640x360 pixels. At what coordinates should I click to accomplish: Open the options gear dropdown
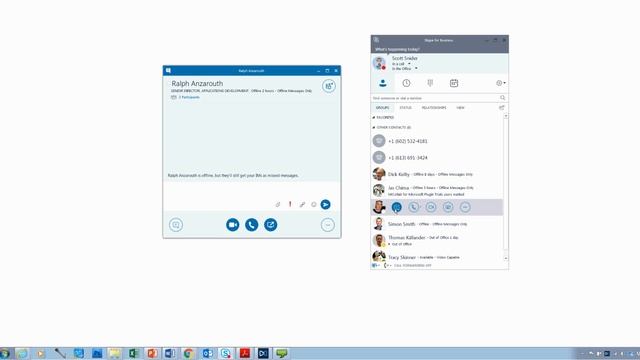(x=501, y=83)
